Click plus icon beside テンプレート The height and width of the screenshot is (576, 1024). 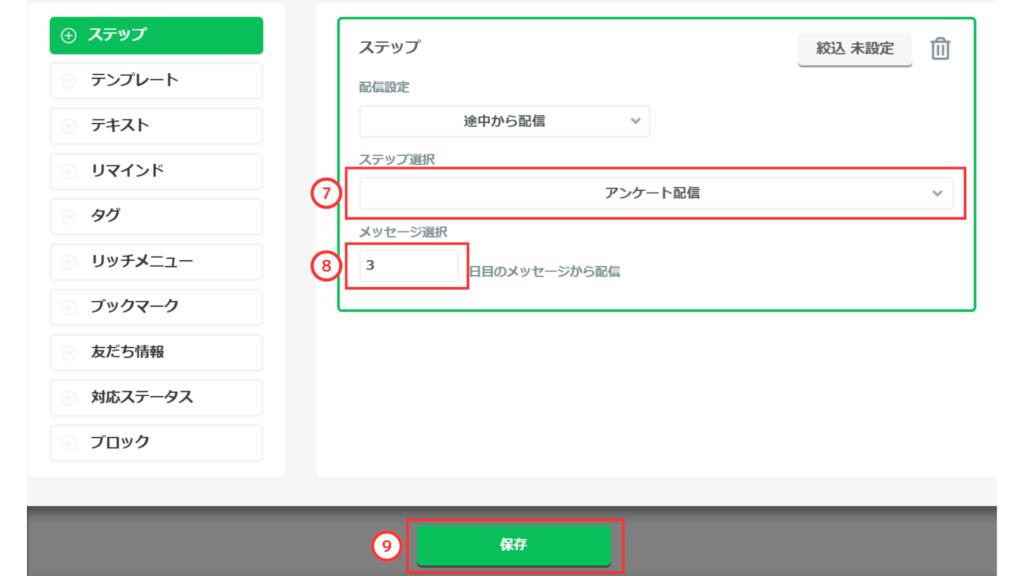[x=69, y=81]
